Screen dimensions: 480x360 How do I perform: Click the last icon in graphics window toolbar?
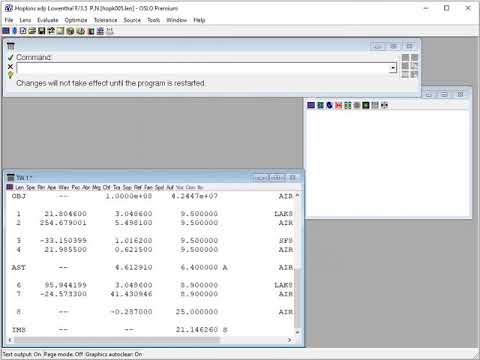pyautogui.click(x=384, y=105)
